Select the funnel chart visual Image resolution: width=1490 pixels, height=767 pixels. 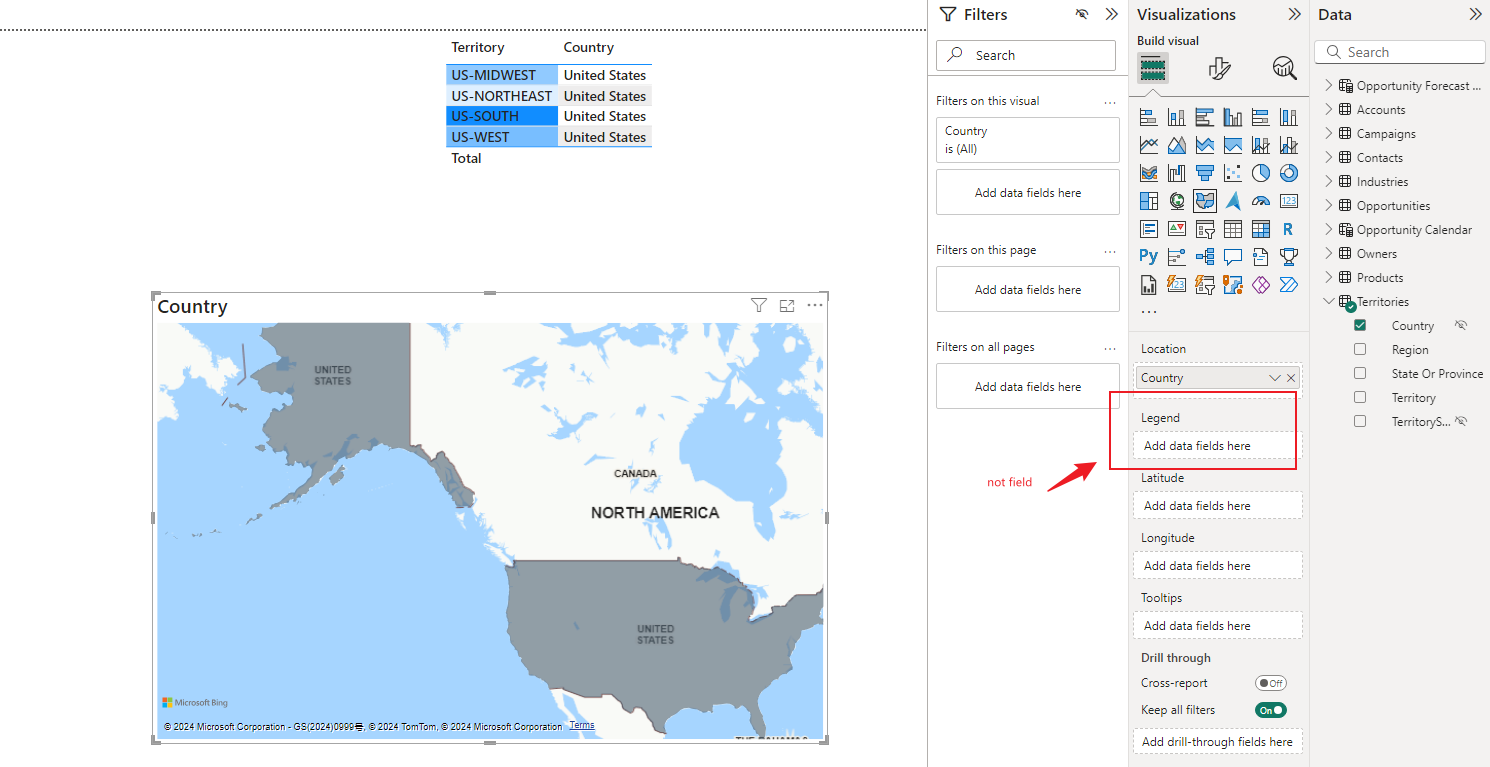point(1204,173)
